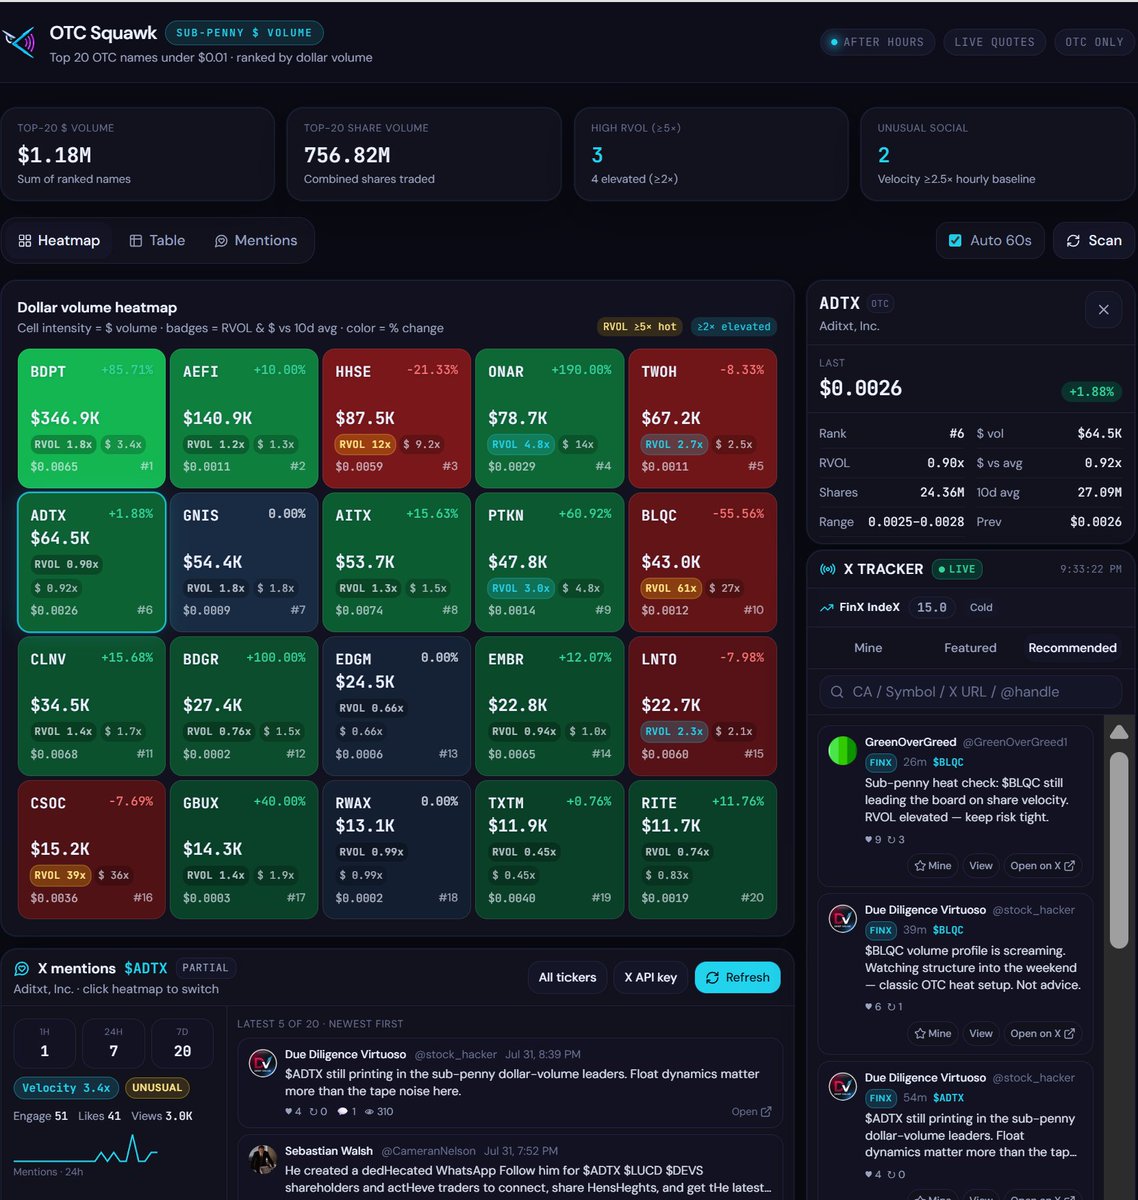Click the FinX IndeX trend icon
The image size is (1138, 1200).
click(x=827, y=607)
